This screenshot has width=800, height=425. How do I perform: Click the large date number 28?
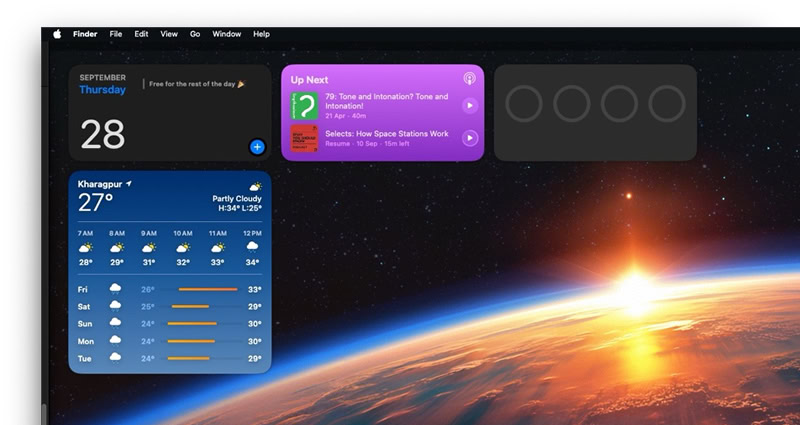pos(103,135)
